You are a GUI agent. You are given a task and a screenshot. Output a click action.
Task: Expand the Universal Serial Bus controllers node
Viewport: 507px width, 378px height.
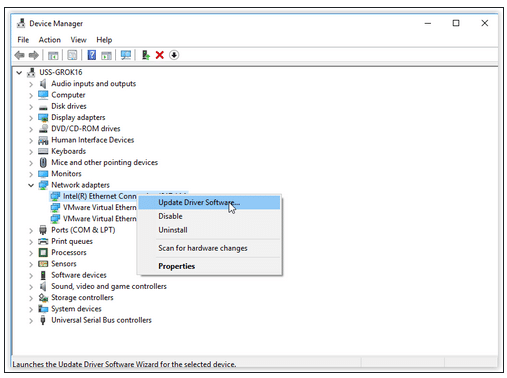point(31,321)
